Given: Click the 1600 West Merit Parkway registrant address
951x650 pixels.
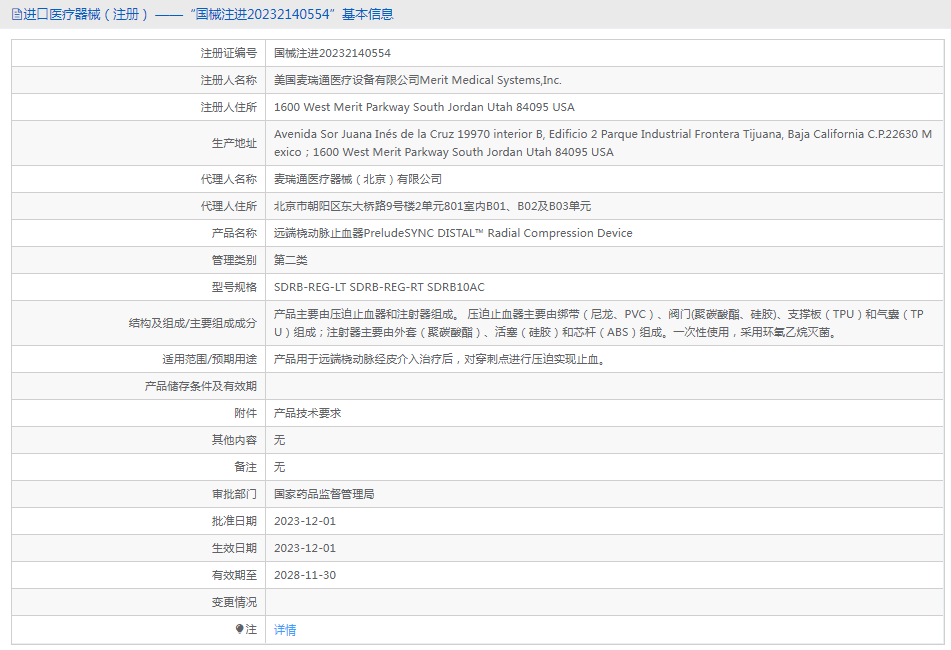Looking at the screenshot, I should pyautogui.click(x=425, y=107).
